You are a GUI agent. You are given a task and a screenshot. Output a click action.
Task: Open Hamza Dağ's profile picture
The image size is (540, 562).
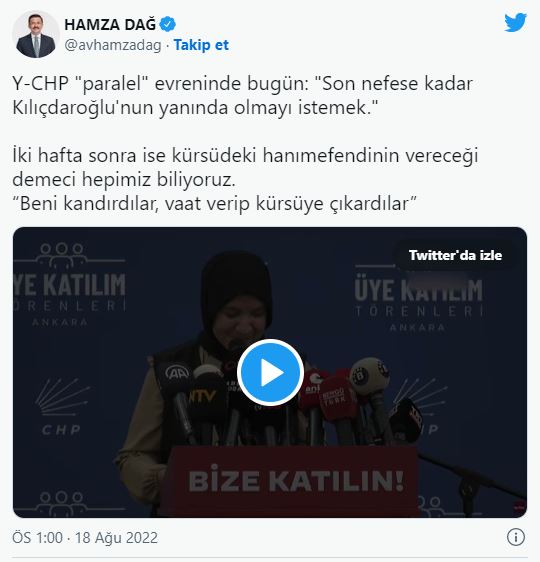[35, 34]
